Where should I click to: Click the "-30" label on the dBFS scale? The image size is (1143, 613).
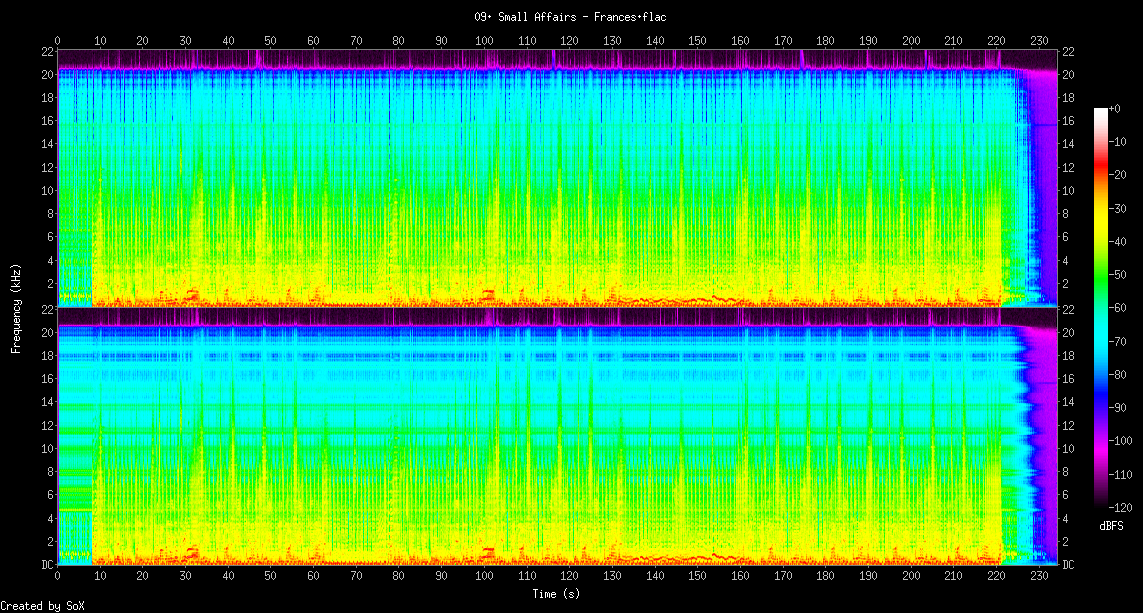pos(1120,207)
